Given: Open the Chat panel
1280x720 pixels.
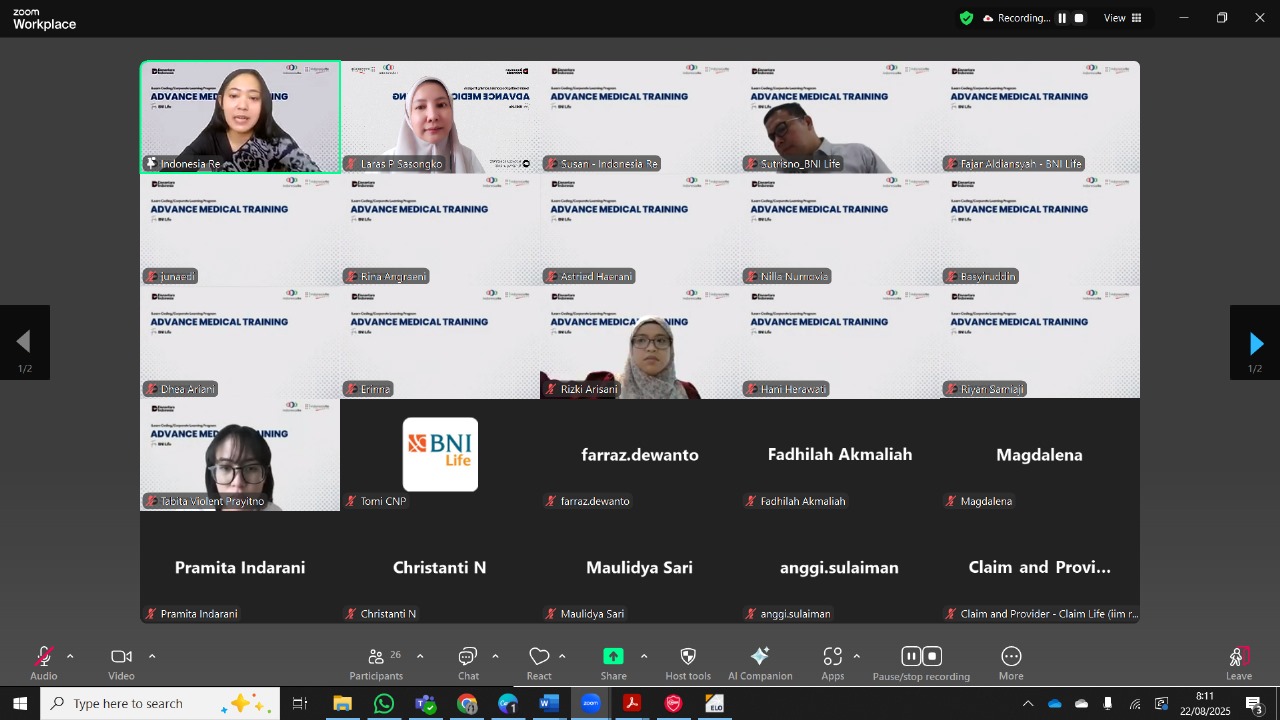Looking at the screenshot, I should 468,662.
